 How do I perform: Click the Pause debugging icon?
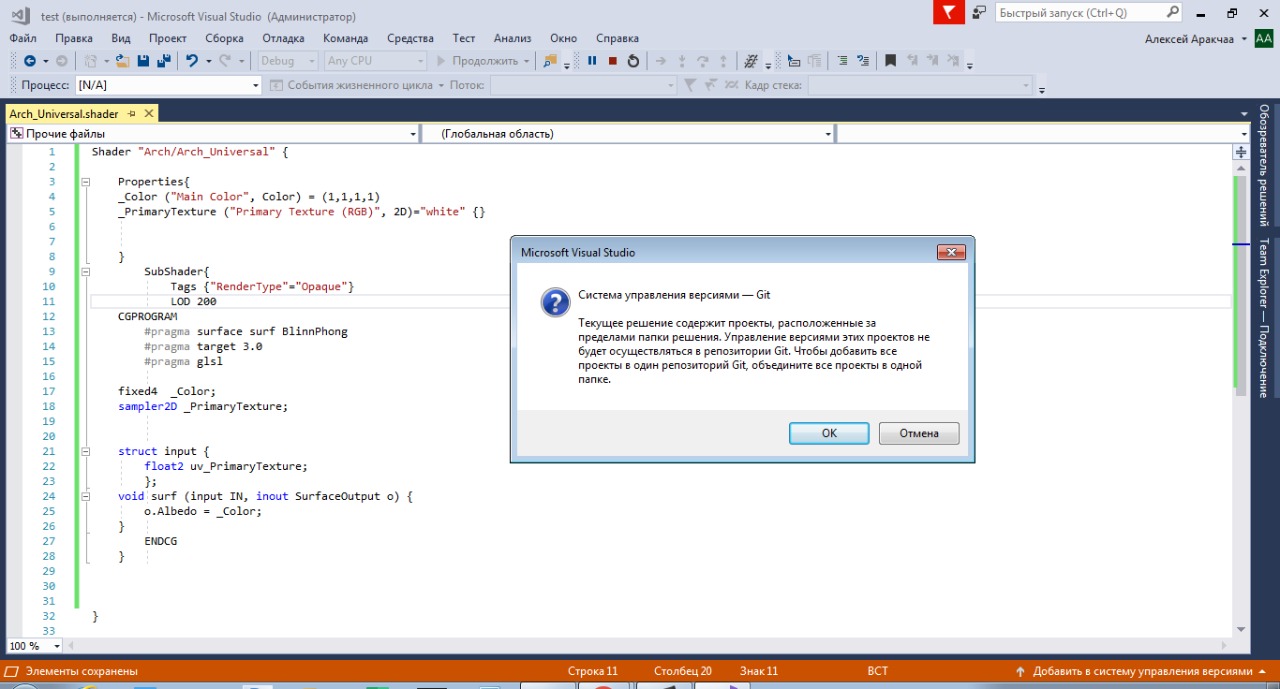[592, 61]
